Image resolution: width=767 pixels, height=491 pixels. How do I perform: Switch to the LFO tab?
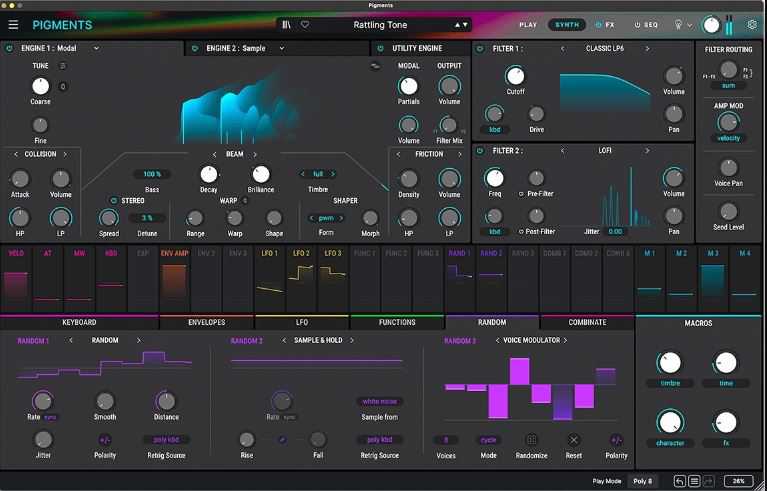point(302,322)
